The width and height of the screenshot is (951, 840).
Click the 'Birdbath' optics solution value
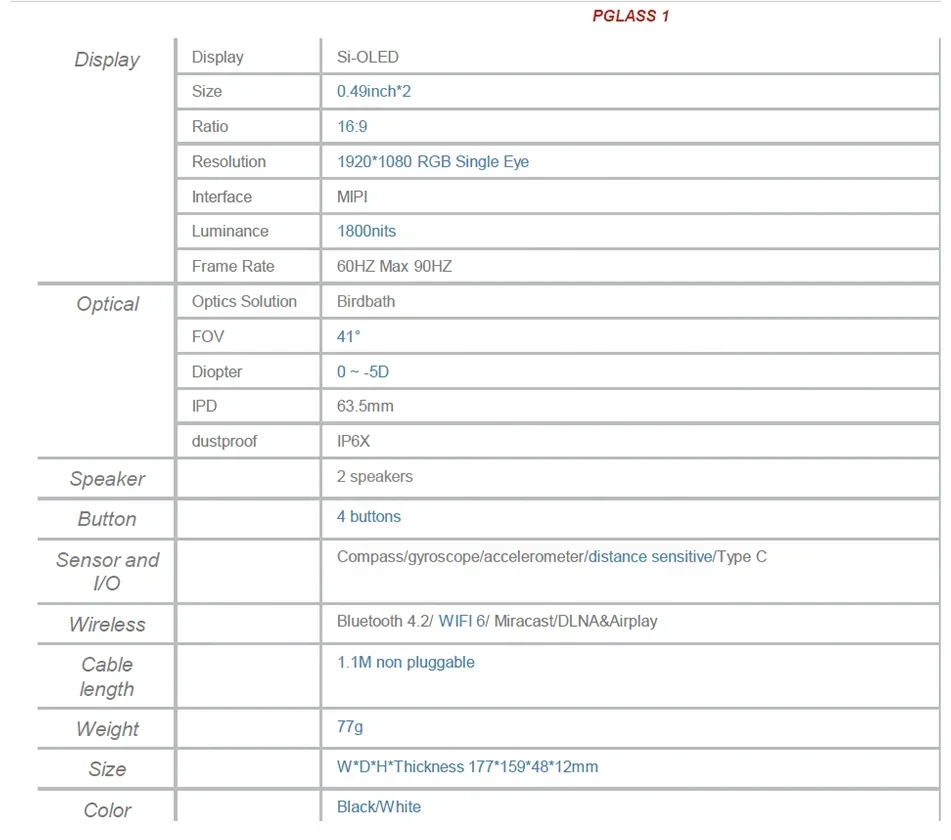tap(366, 301)
